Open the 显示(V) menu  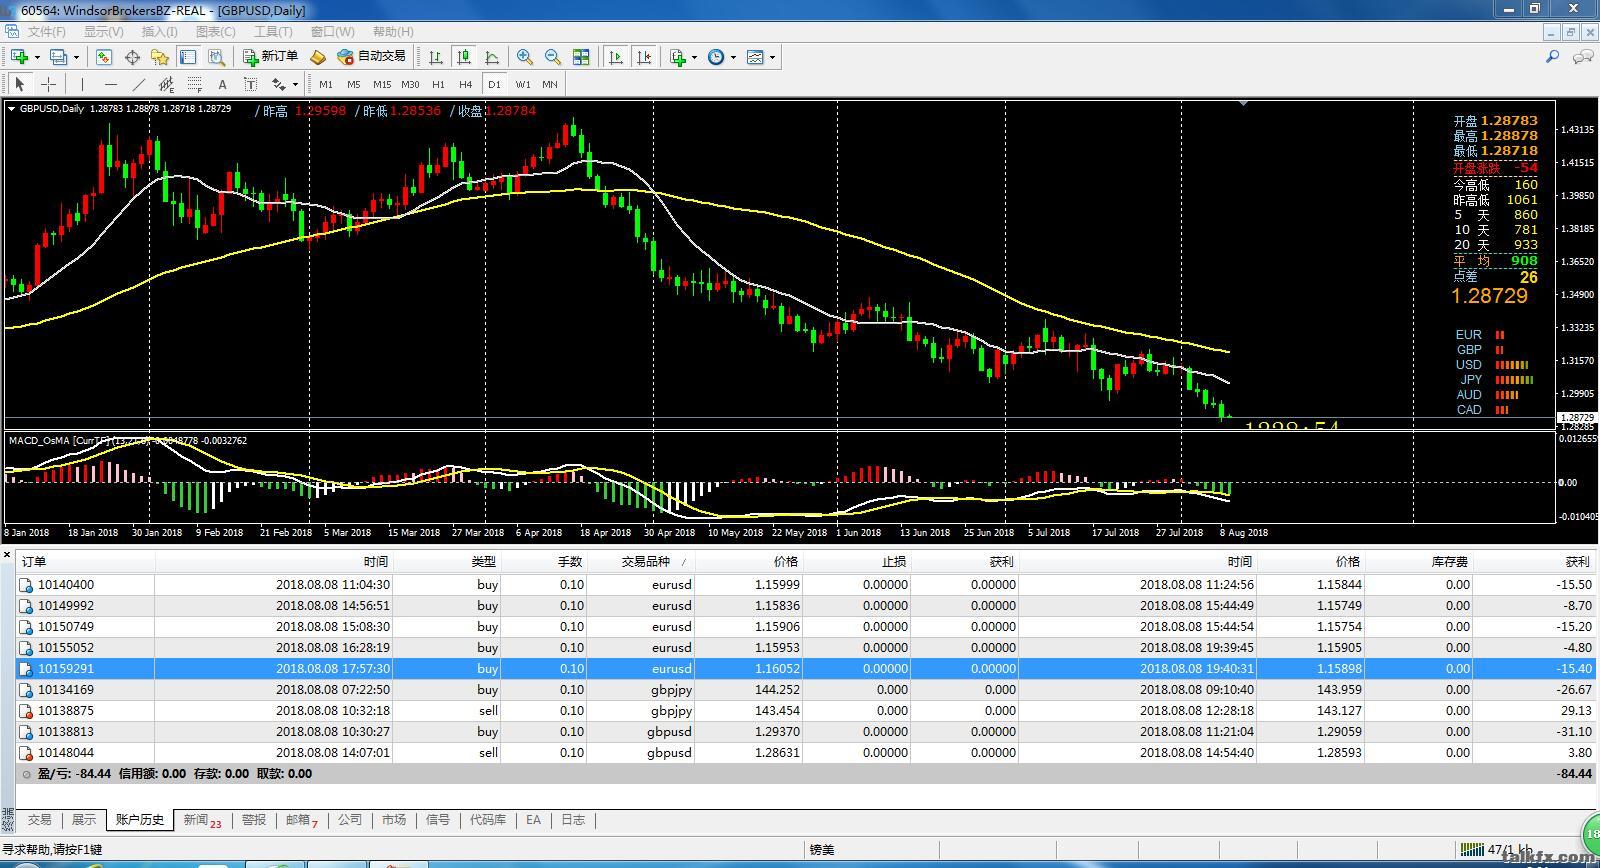104,32
